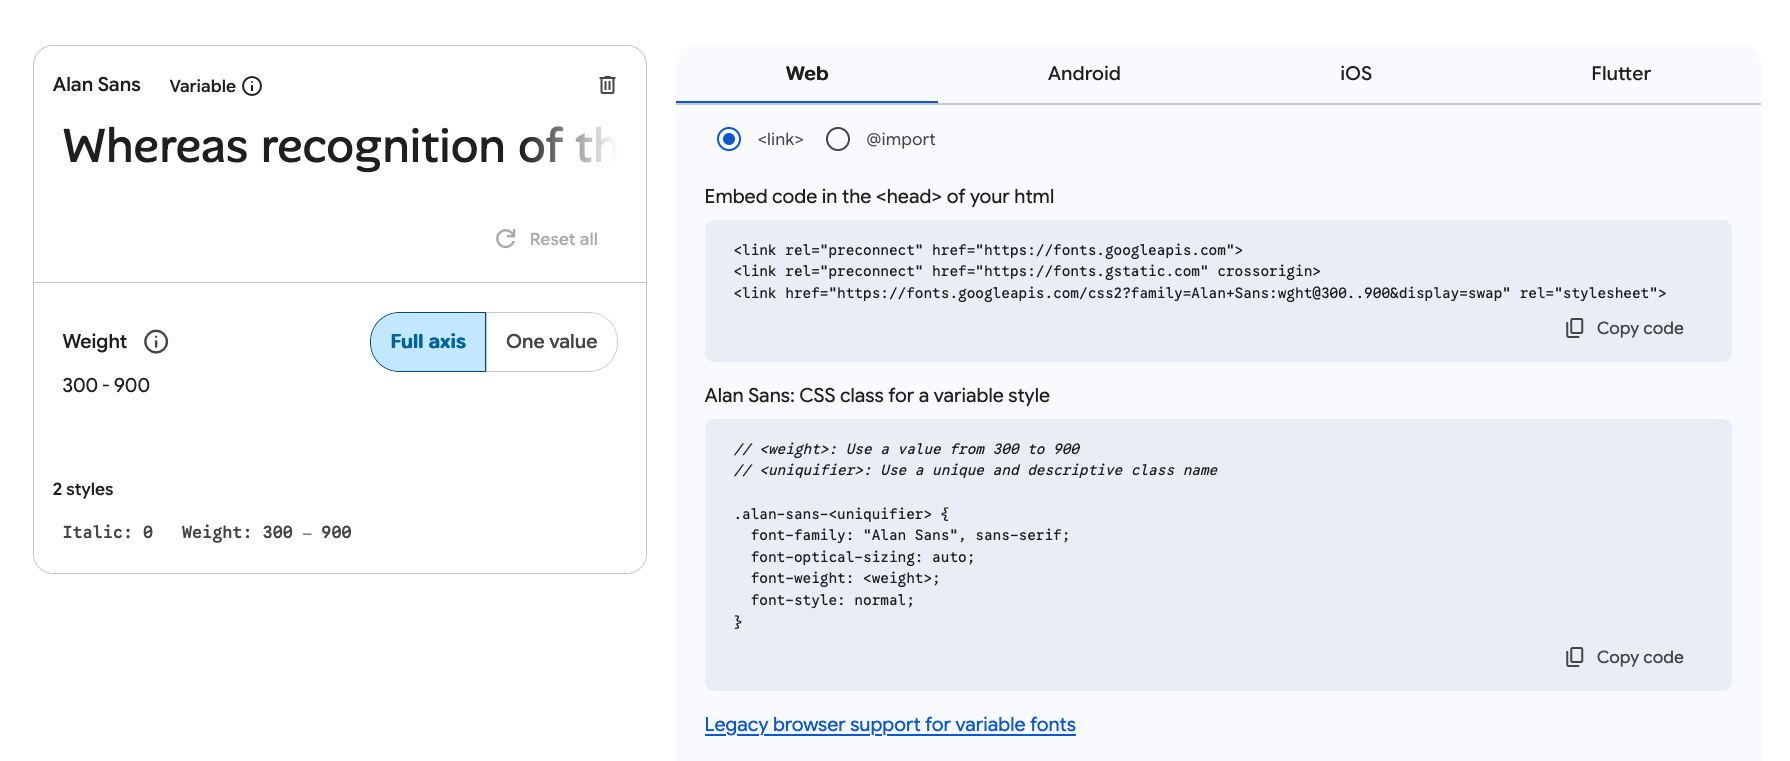1790x761 pixels.
Task: Open Legacy browser support for variable fonts link
Action: coord(890,725)
